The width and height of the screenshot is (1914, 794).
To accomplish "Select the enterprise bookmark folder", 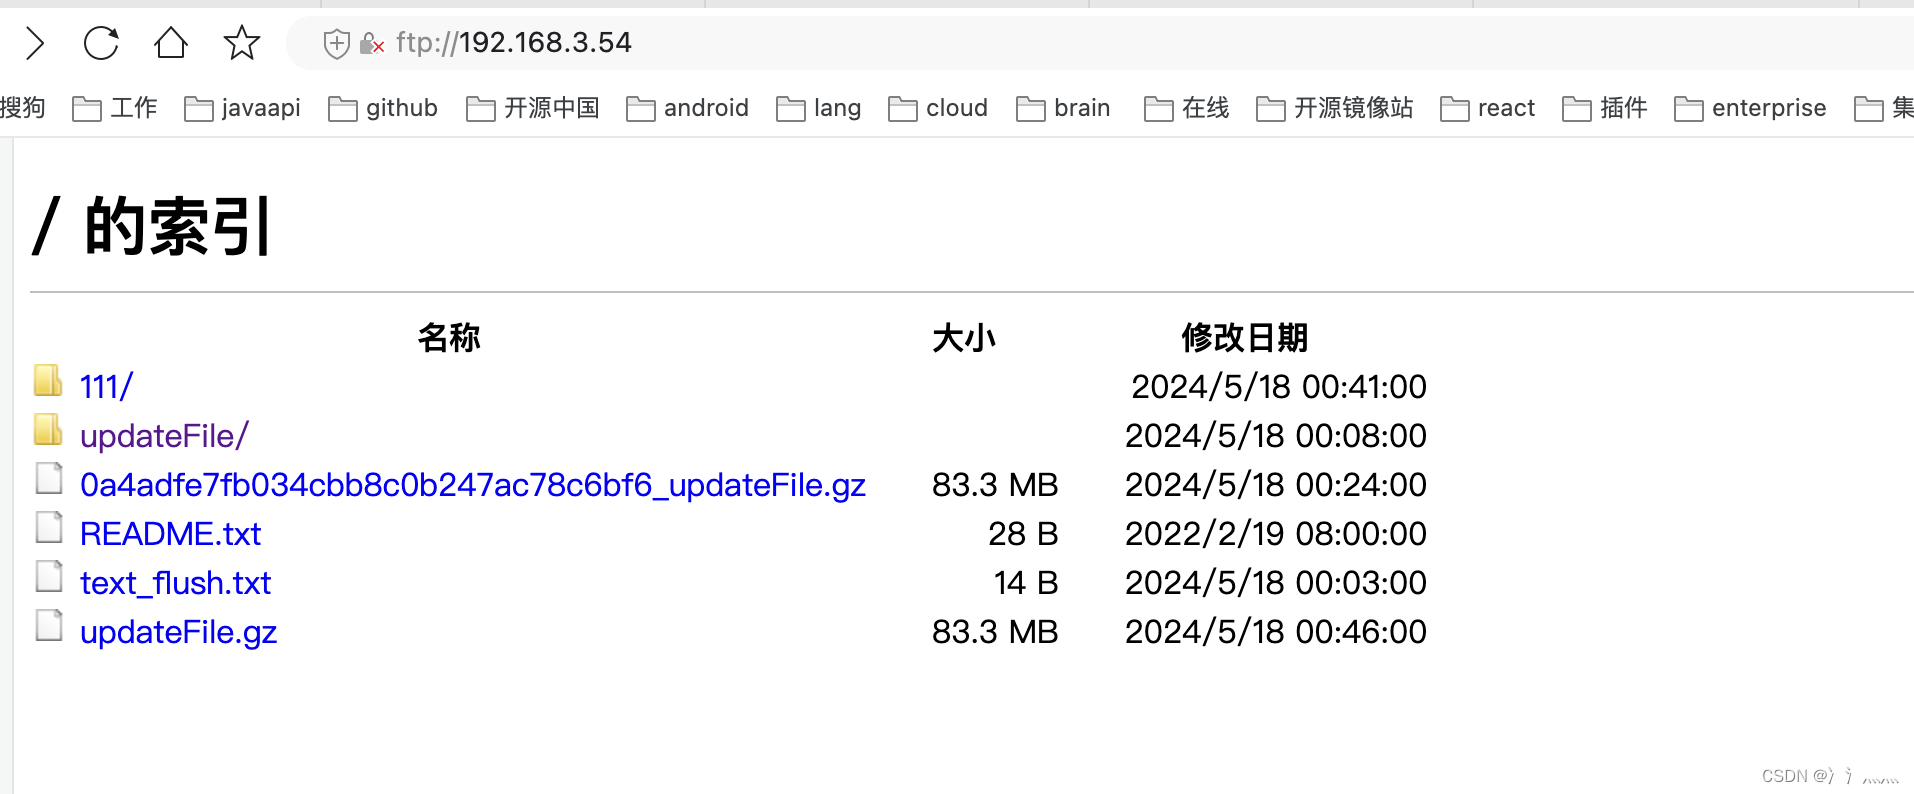I will coord(1769,108).
